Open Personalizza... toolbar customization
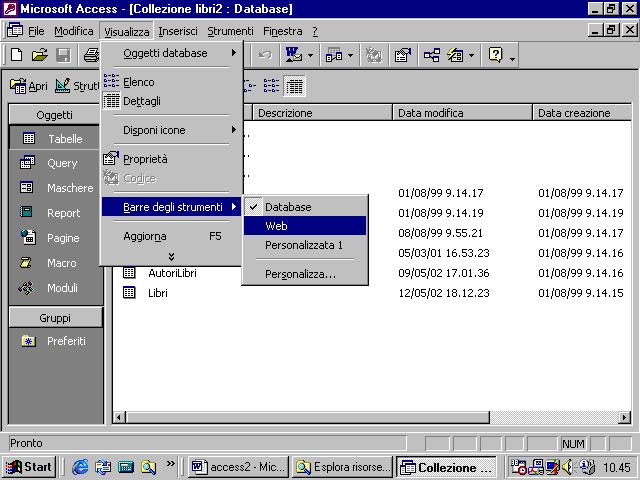The width and height of the screenshot is (640, 480). (305, 274)
